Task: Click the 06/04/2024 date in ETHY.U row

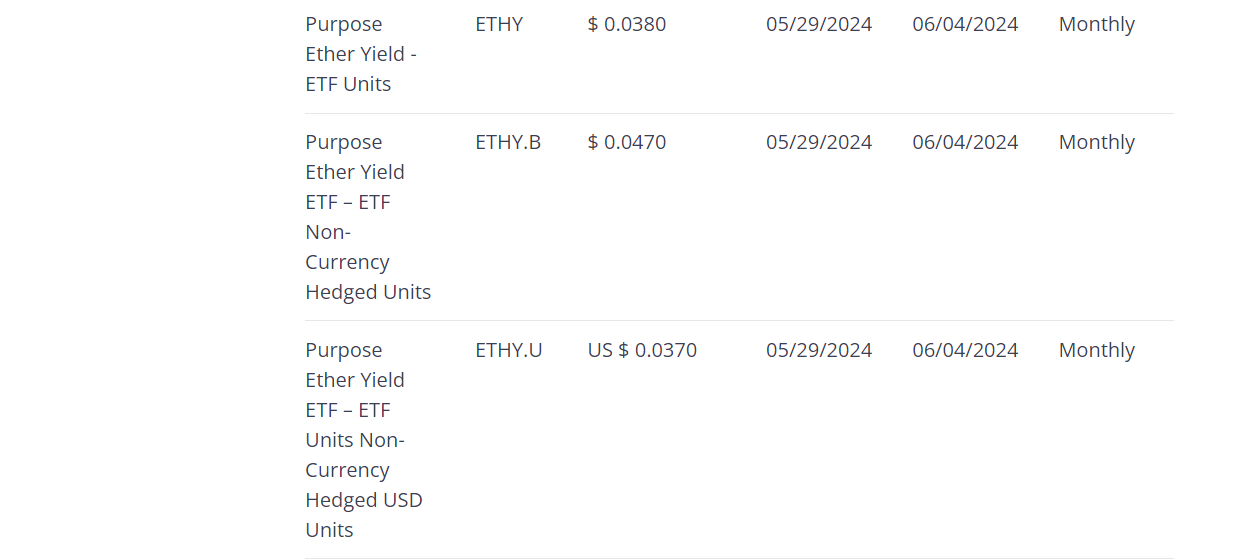Action: click(965, 350)
